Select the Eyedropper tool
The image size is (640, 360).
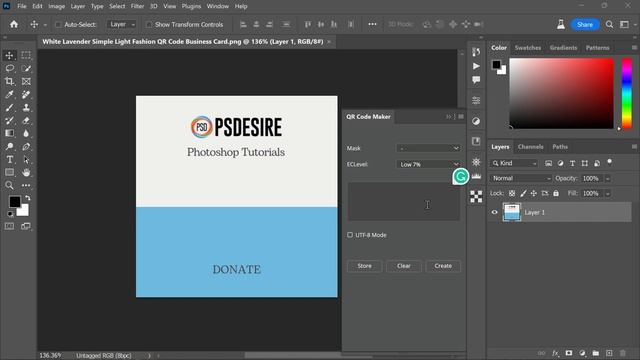[x=9, y=94]
